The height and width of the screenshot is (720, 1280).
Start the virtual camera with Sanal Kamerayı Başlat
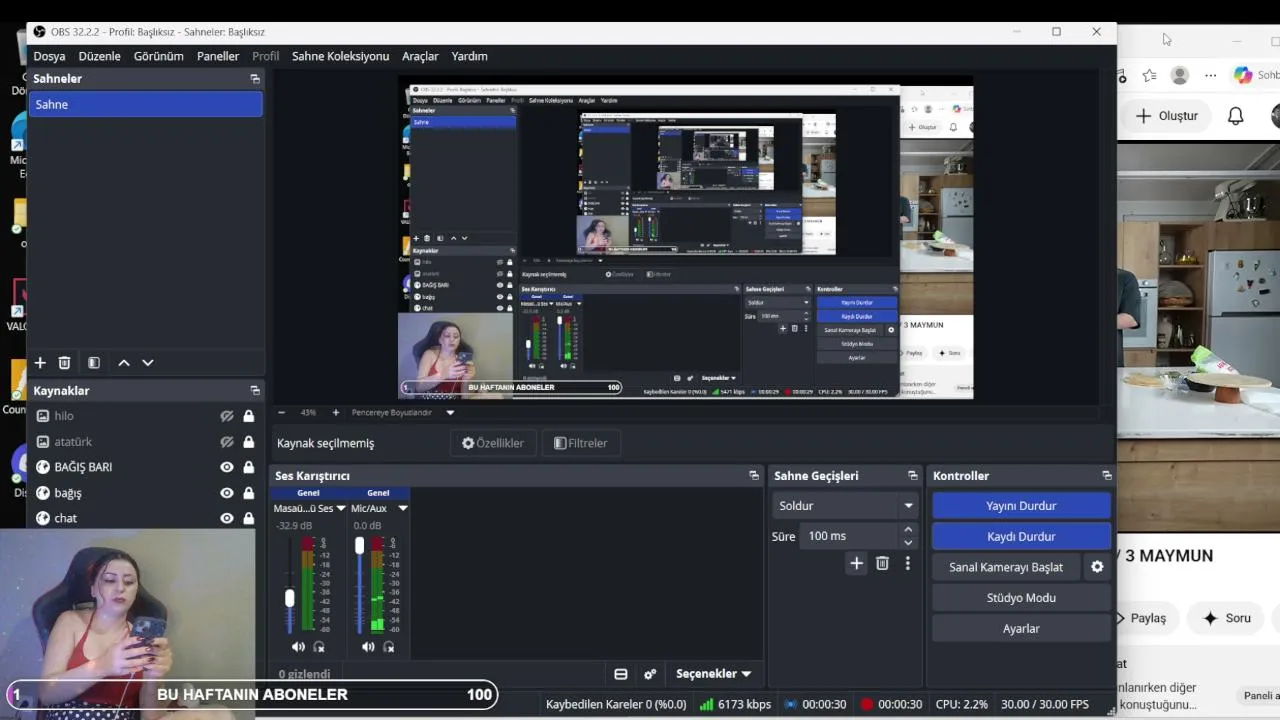click(1006, 567)
